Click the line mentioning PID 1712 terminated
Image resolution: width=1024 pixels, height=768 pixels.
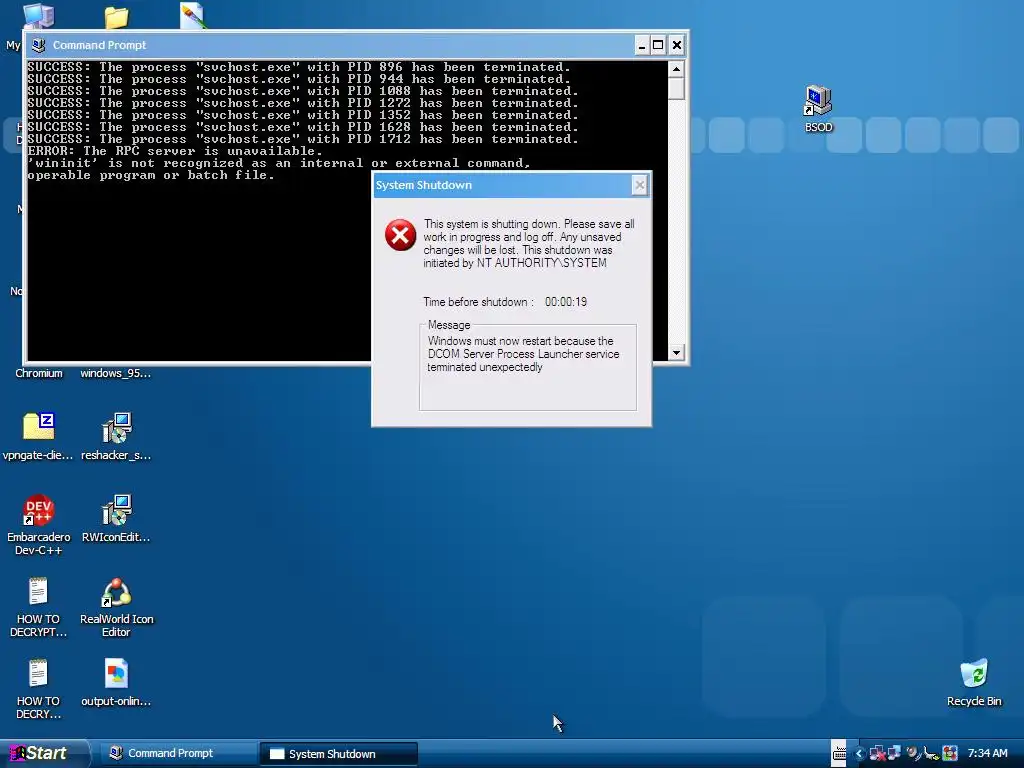303,139
